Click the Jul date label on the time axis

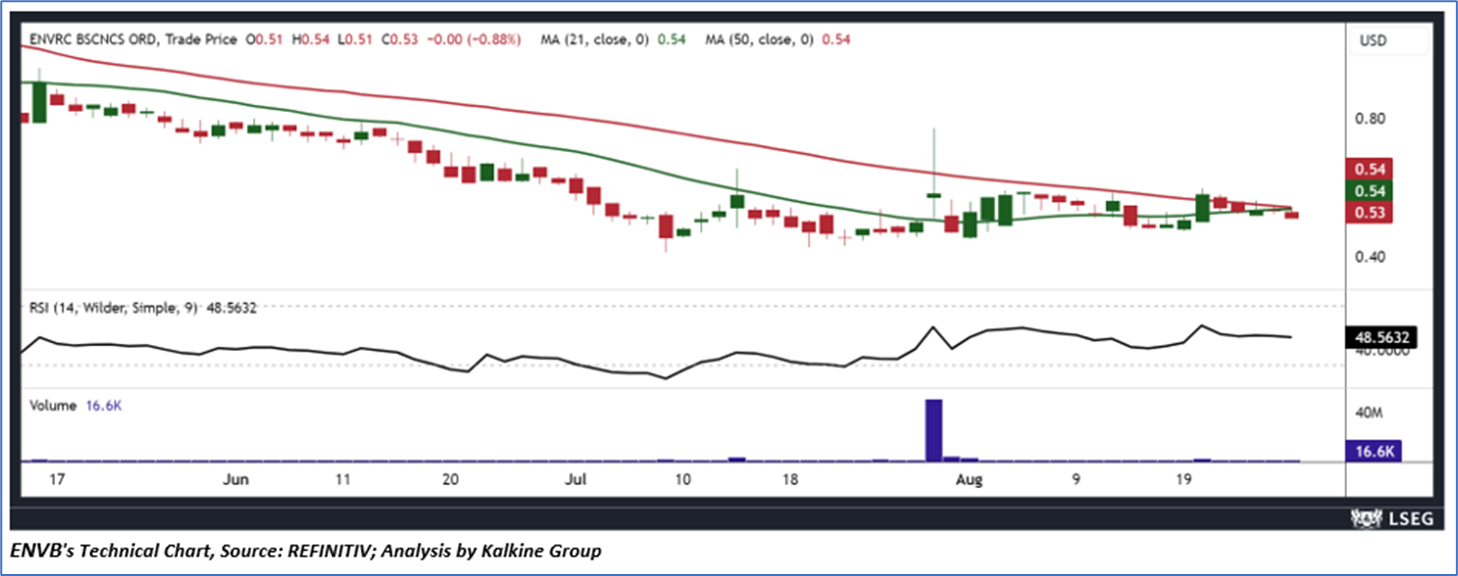[578, 480]
